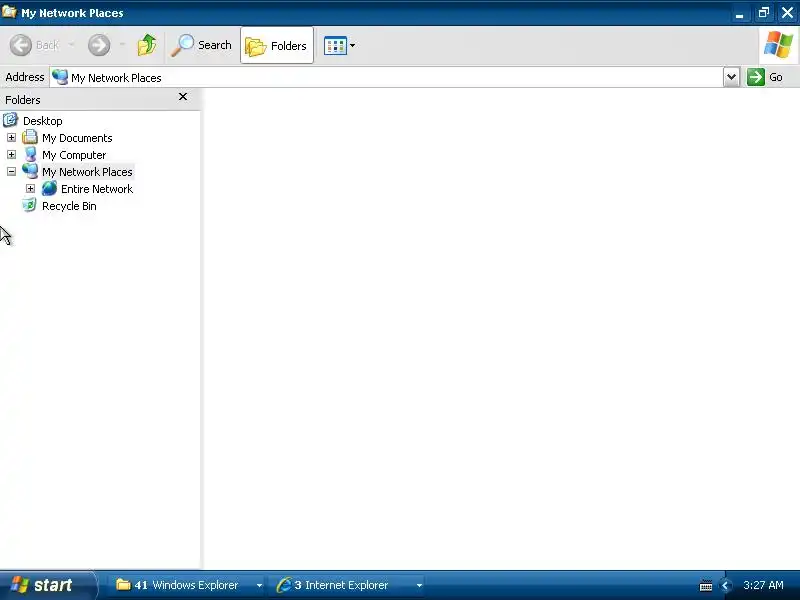Image resolution: width=800 pixels, height=600 pixels.
Task: Click the title bar window icon
Action: click(9, 11)
